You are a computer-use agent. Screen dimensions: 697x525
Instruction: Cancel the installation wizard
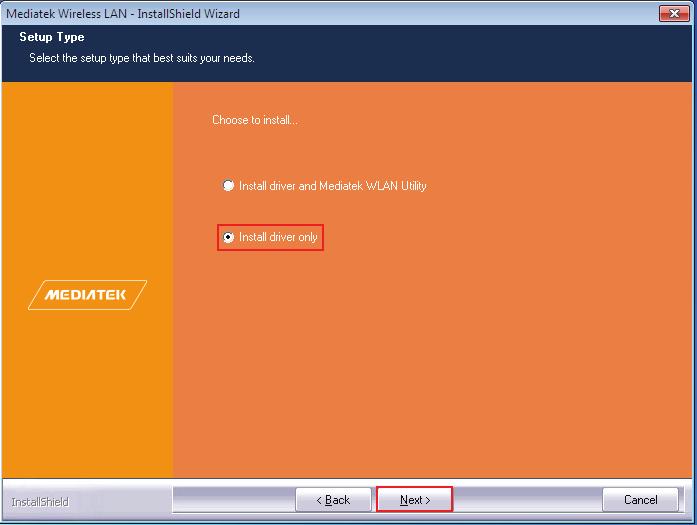pyautogui.click(x=641, y=500)
